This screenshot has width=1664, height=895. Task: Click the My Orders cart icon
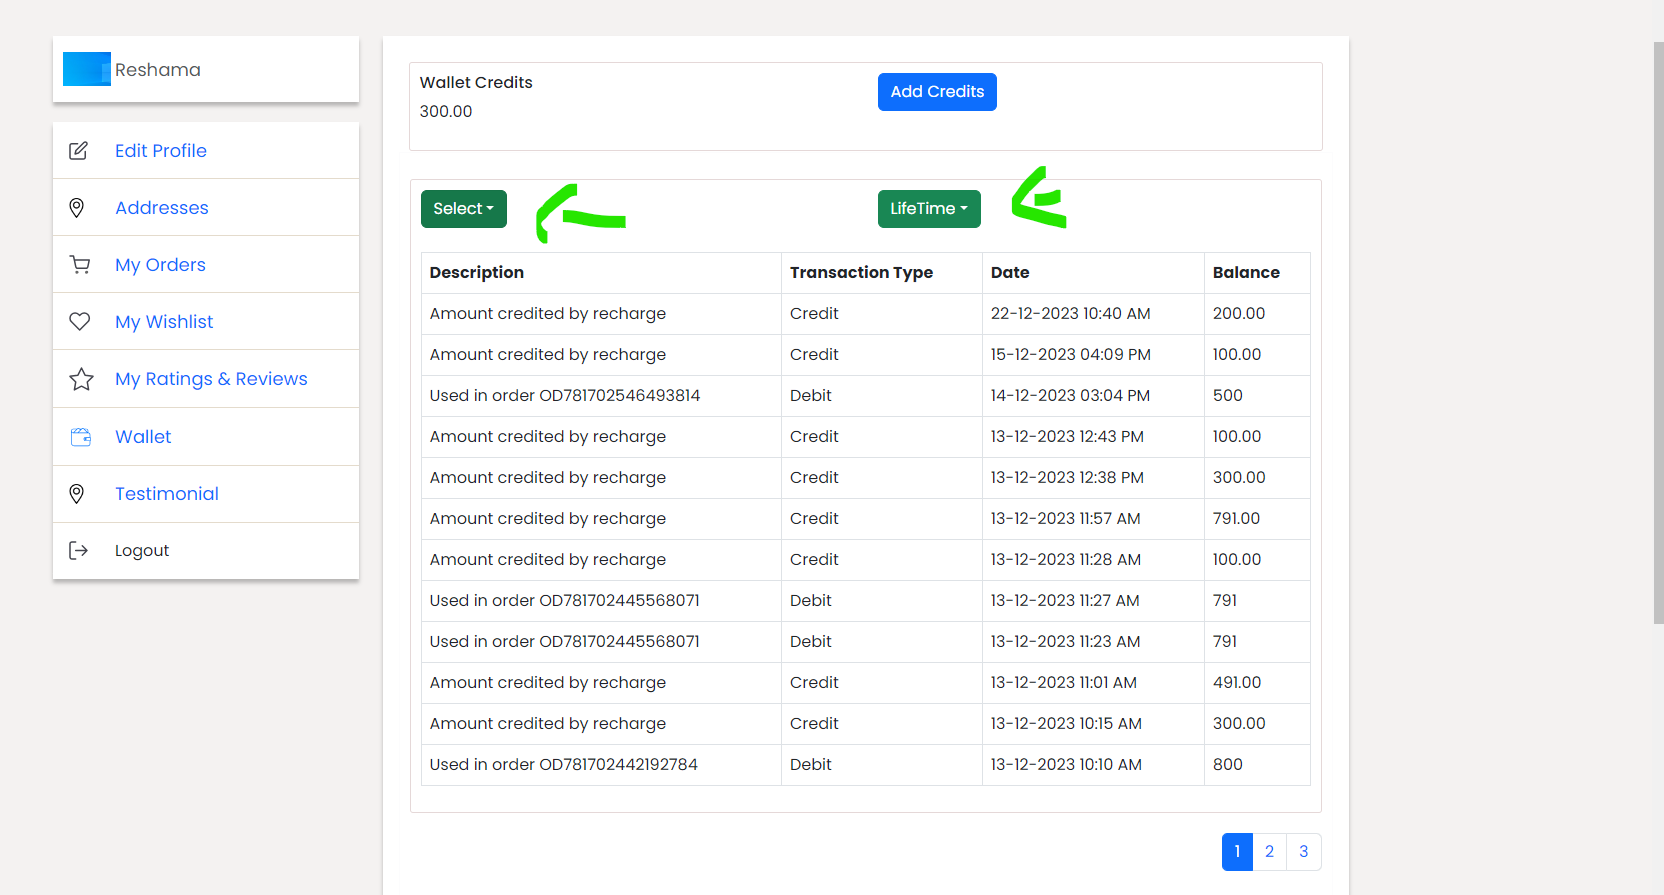[x=80, y=265]
